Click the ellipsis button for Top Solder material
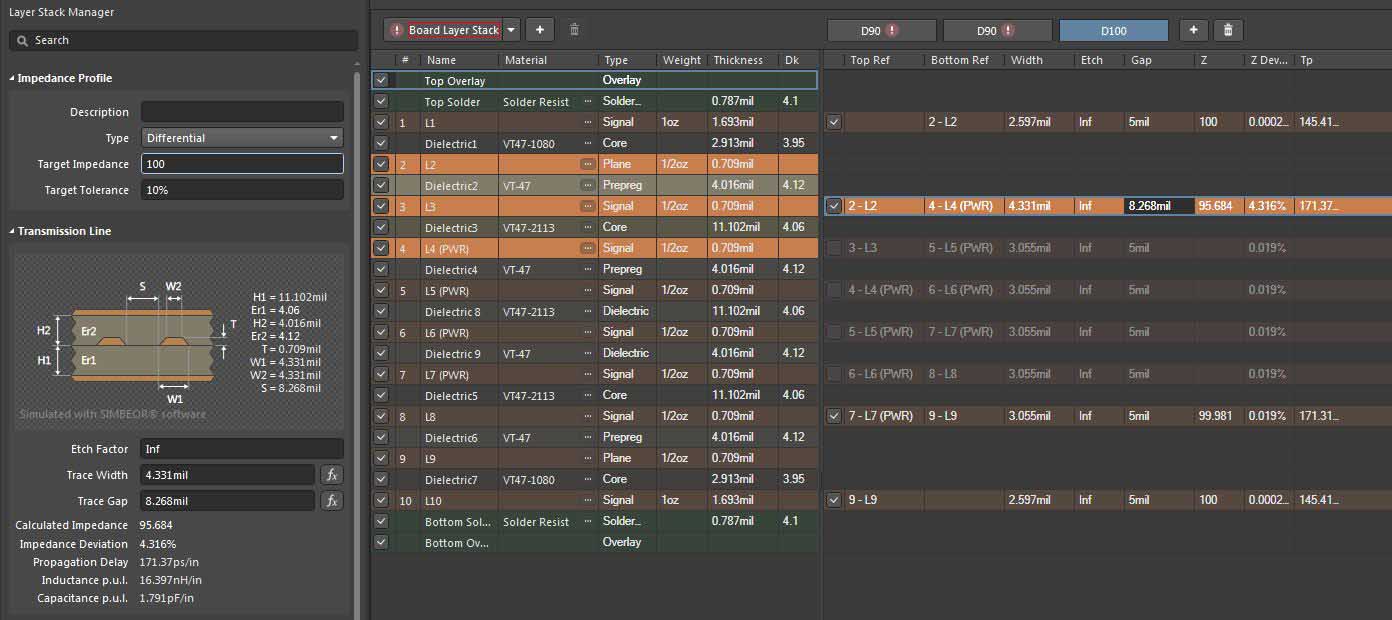Image resolution: width=1392 pixels, height=620 pixels. (588, 102)
